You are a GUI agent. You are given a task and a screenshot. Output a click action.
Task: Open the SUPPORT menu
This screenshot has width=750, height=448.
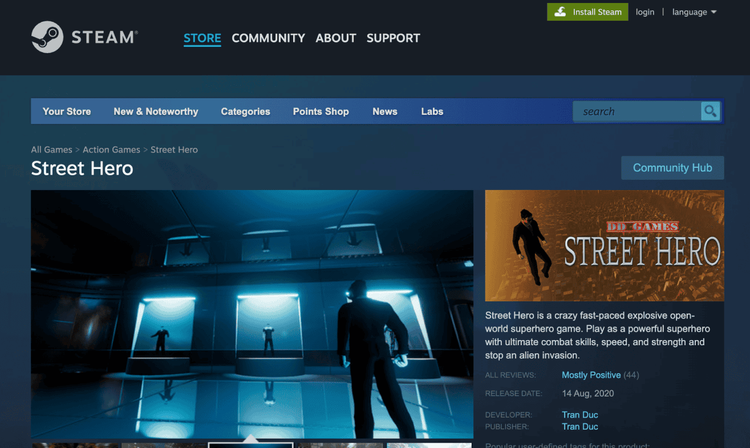(393, 38)
